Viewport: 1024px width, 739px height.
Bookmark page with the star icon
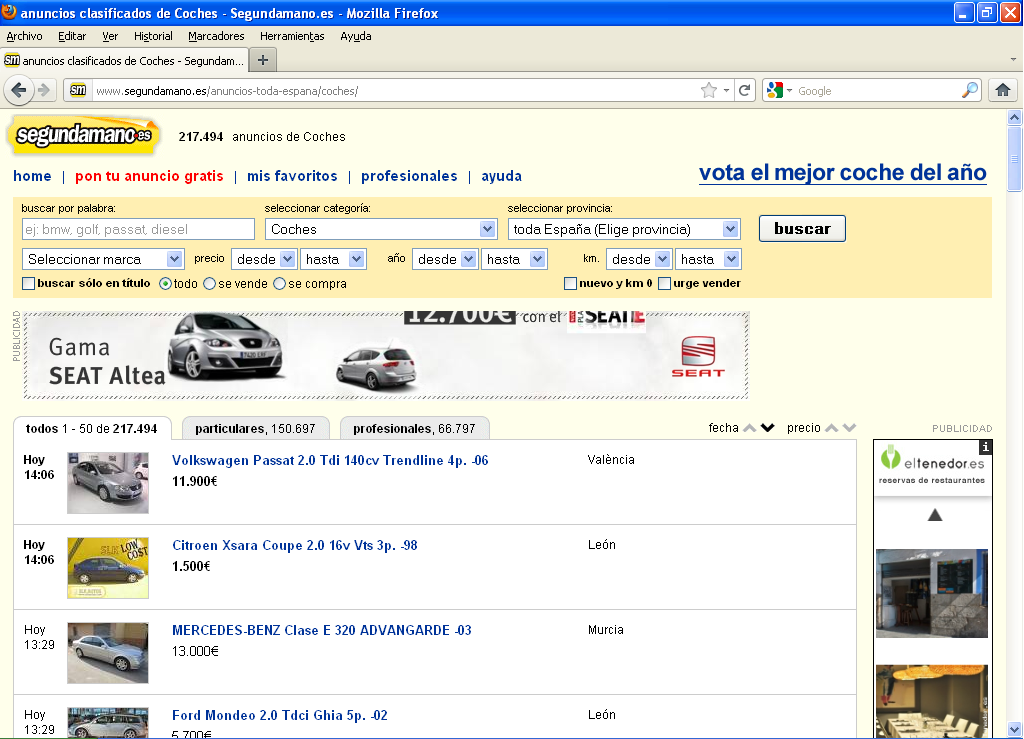pos(709,91)
